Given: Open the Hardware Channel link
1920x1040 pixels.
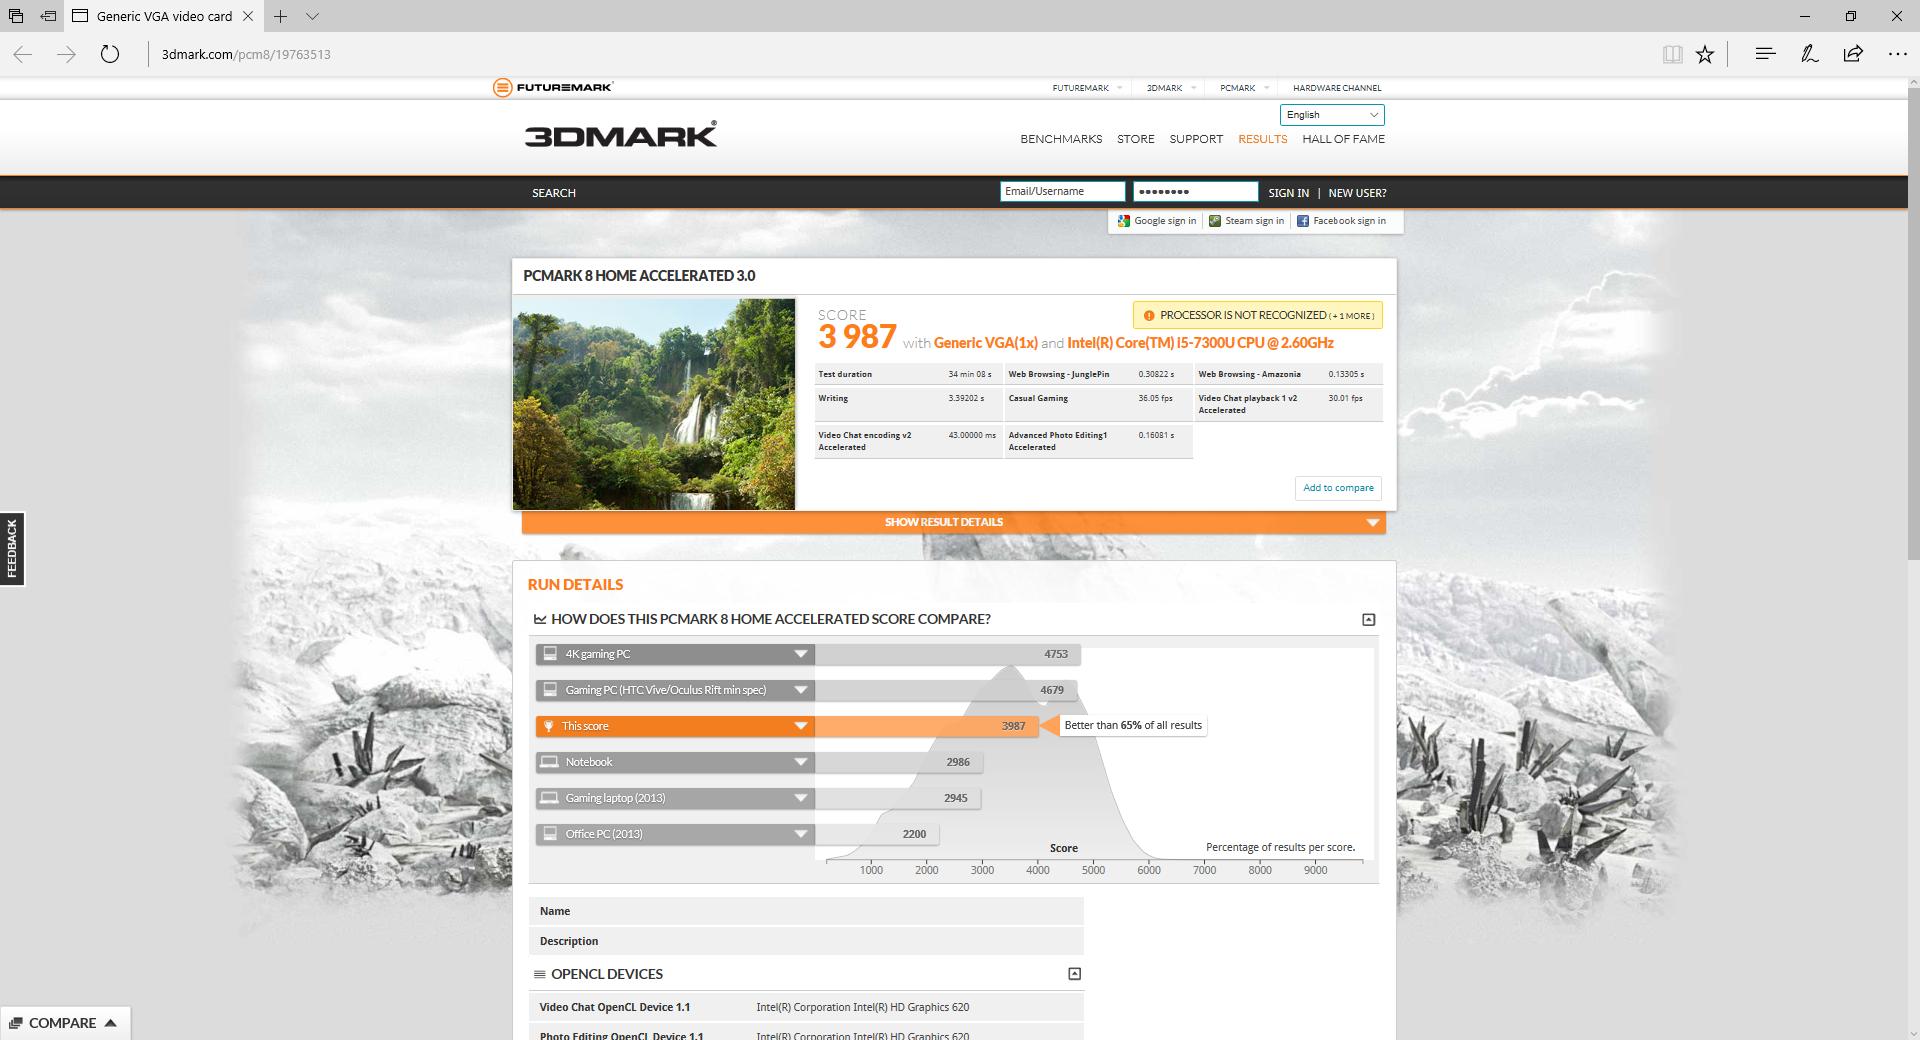Looking at the screenshot, I should pos(1337,88).
